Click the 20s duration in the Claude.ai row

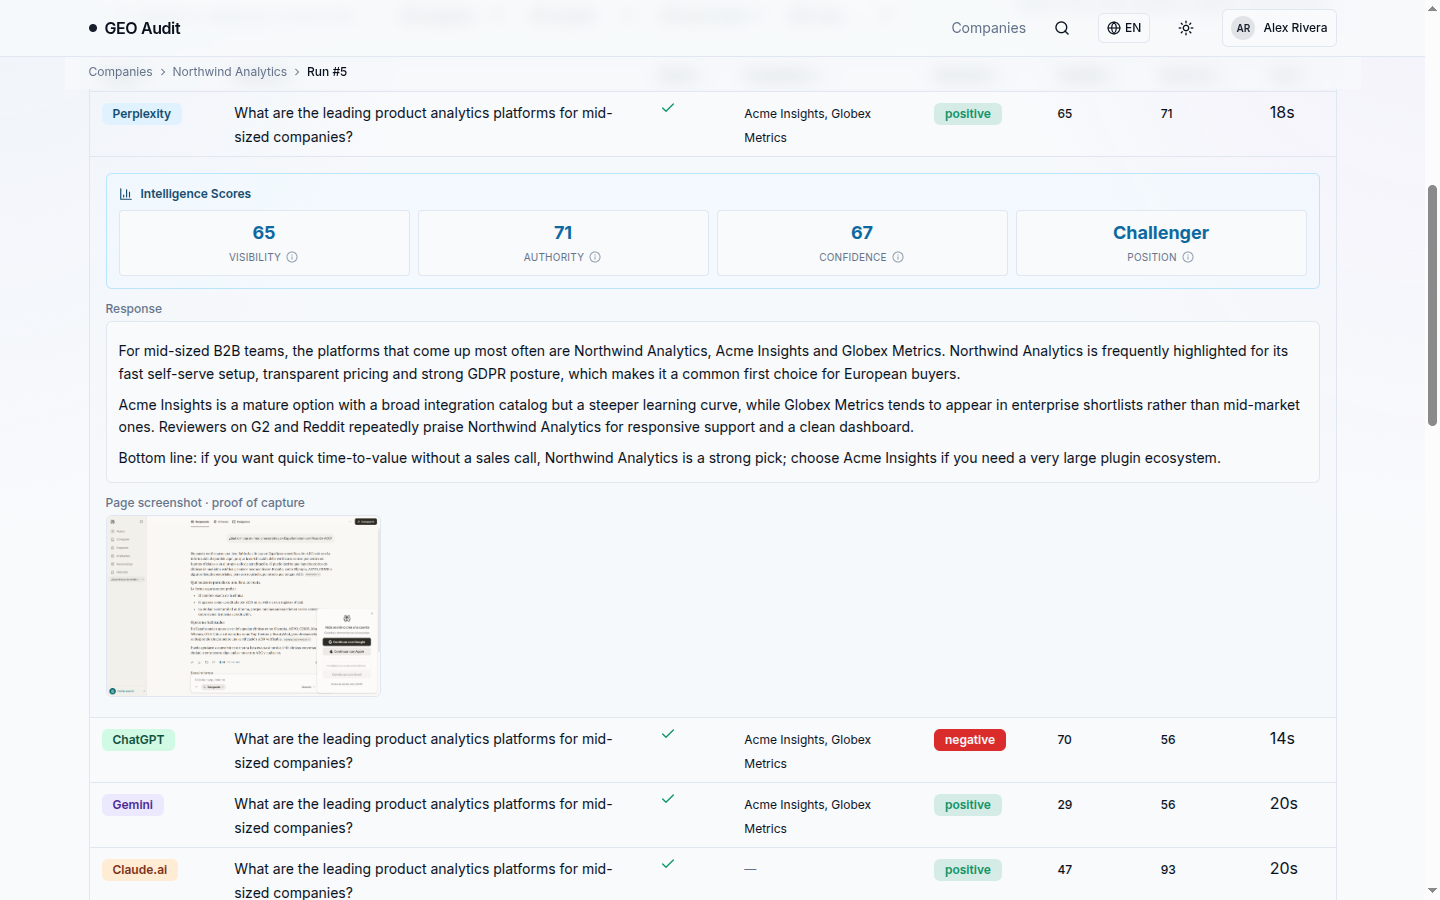pyautogui.click(x=1284, y=869)
